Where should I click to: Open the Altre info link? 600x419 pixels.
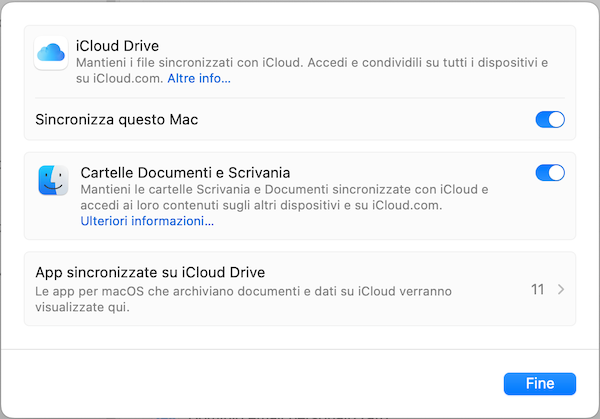pyautogui.click(x=199, y=78)
